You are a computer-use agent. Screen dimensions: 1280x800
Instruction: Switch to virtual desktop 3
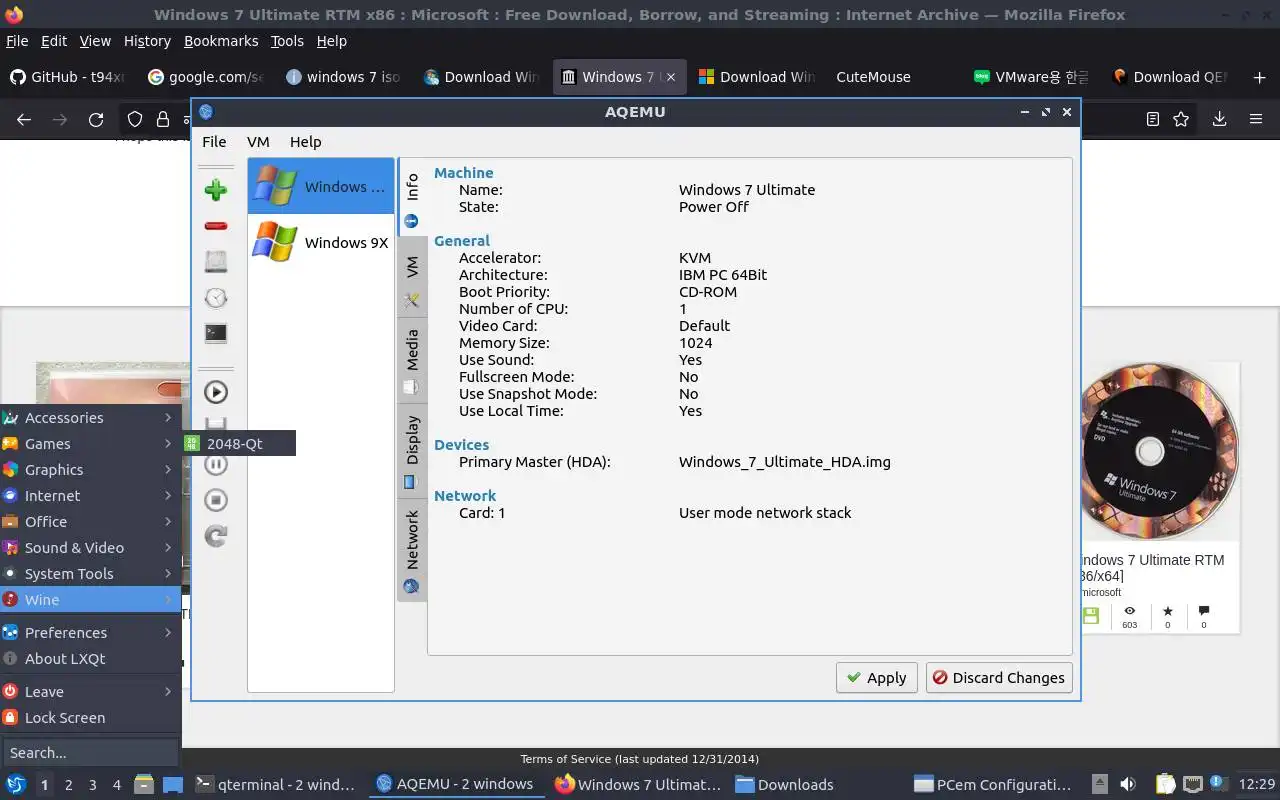pos(93,785)
